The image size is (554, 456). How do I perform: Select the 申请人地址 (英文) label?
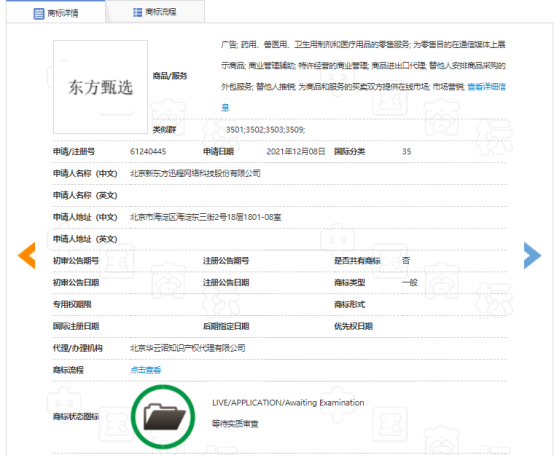(x=85, y=239)
